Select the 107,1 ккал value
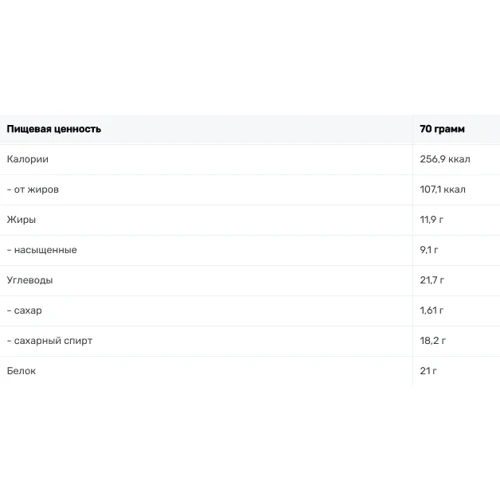Image resolution: width=500 pixels, height=500 pixels. [x=442, y=190]
